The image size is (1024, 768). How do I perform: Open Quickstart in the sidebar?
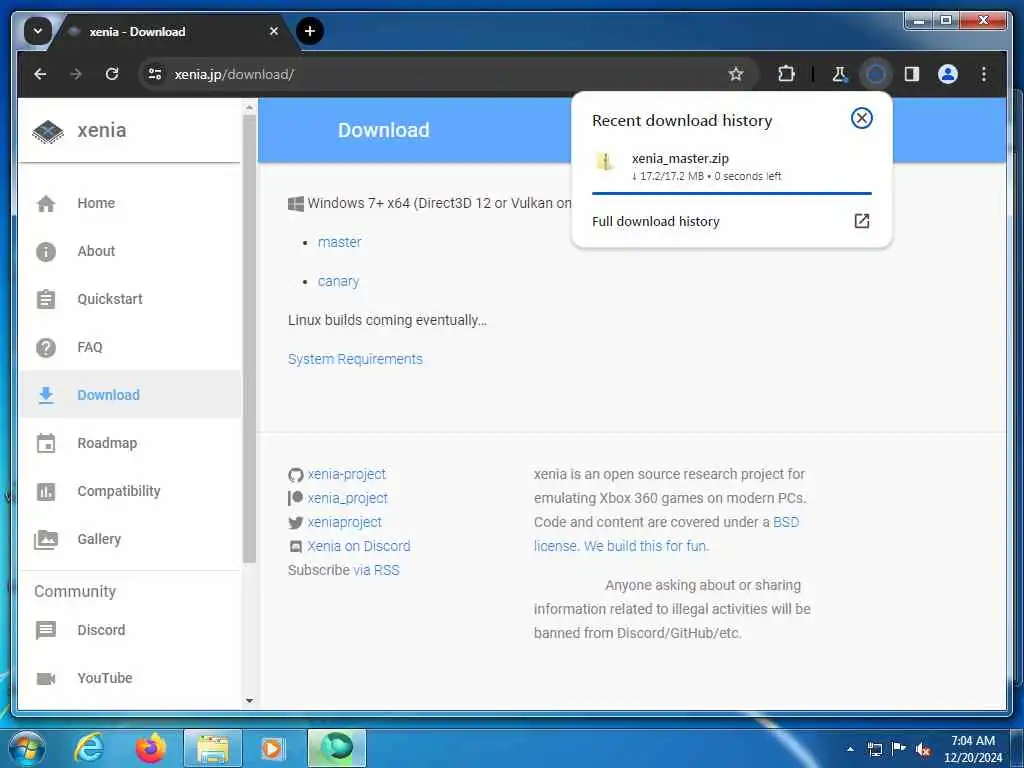(x=130, y=299)
